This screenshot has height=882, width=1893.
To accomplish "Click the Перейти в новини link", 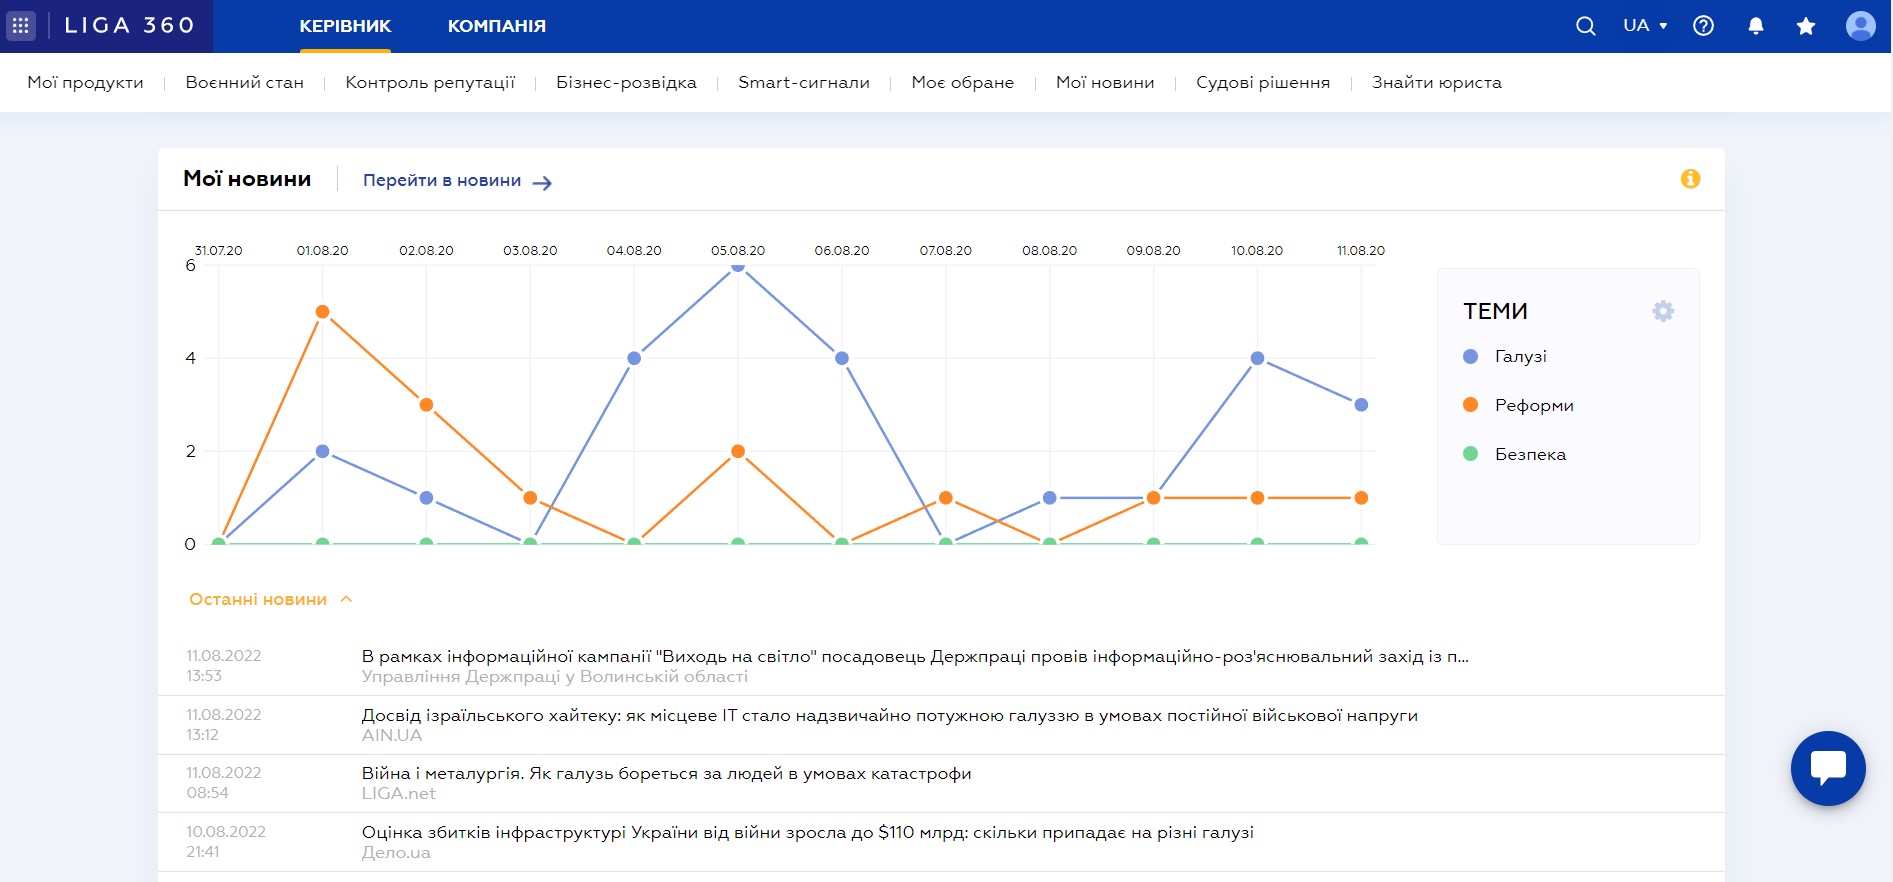I will [x=442, y=180].
